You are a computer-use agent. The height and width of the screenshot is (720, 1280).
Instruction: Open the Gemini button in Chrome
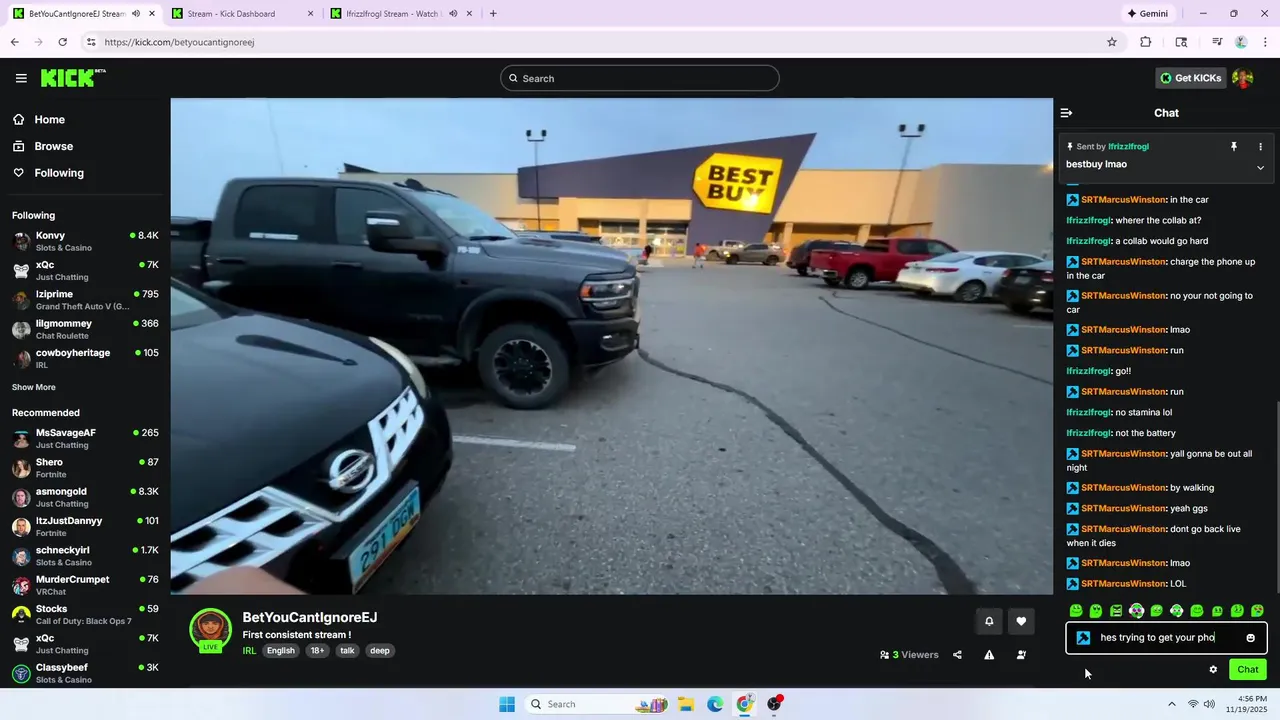pyautogui.click(x=1147, y=14)
